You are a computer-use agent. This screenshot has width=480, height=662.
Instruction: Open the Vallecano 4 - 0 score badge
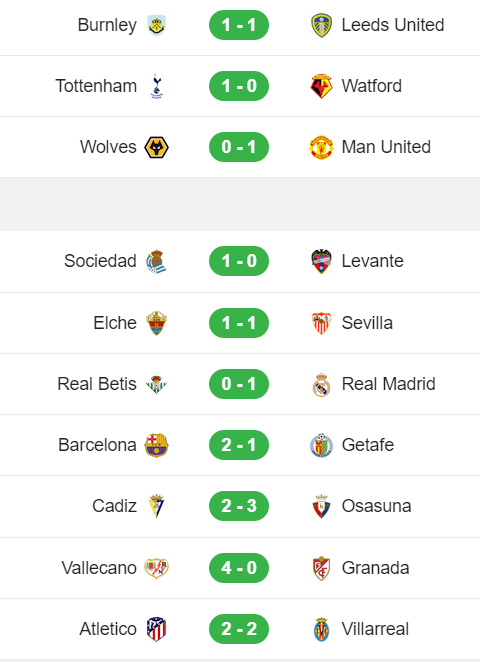pyautogui.click(x=239, y=568)
